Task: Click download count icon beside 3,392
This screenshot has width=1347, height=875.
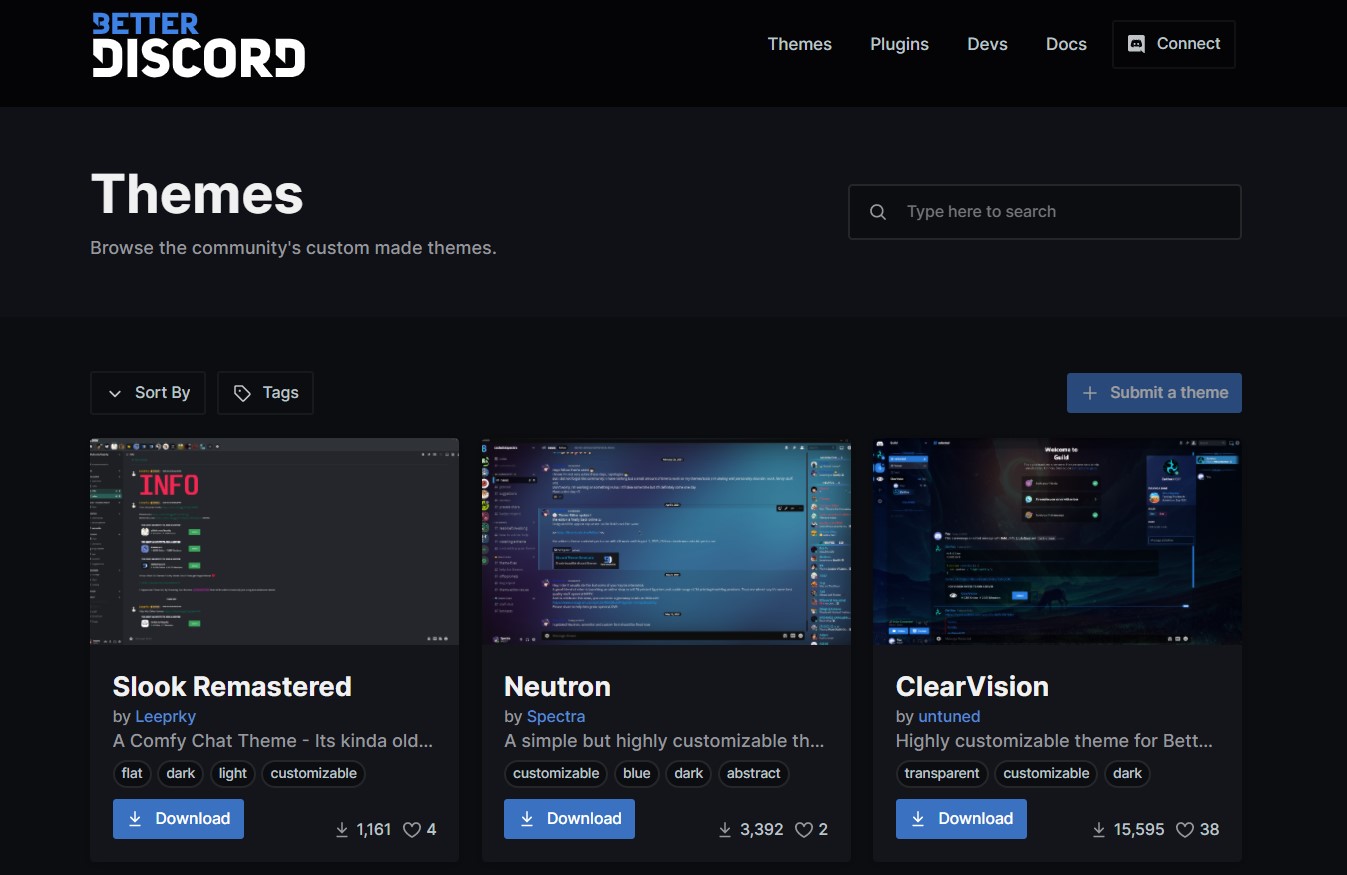Action: pos(726,829)
